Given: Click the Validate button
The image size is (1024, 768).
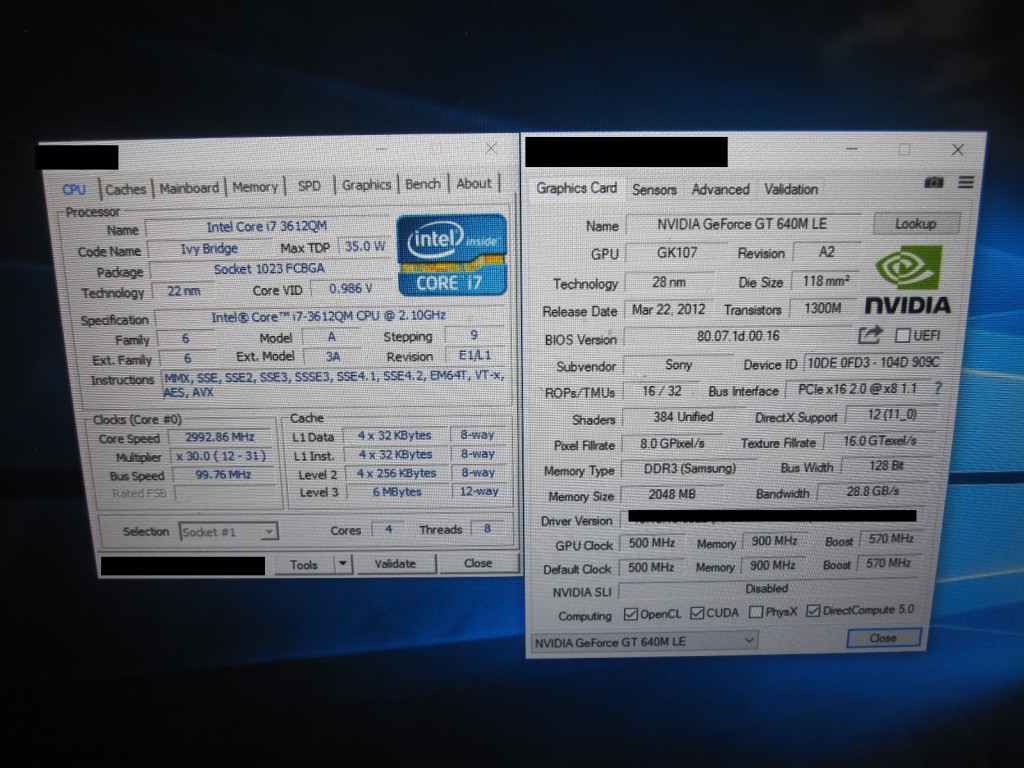Looking at the screenshot, I should [x=394, y=563].
